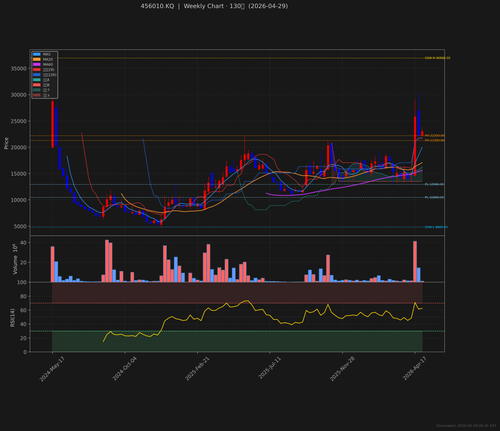
Task: Click the 25000 price axis tick
Action: tap(18, 121)
